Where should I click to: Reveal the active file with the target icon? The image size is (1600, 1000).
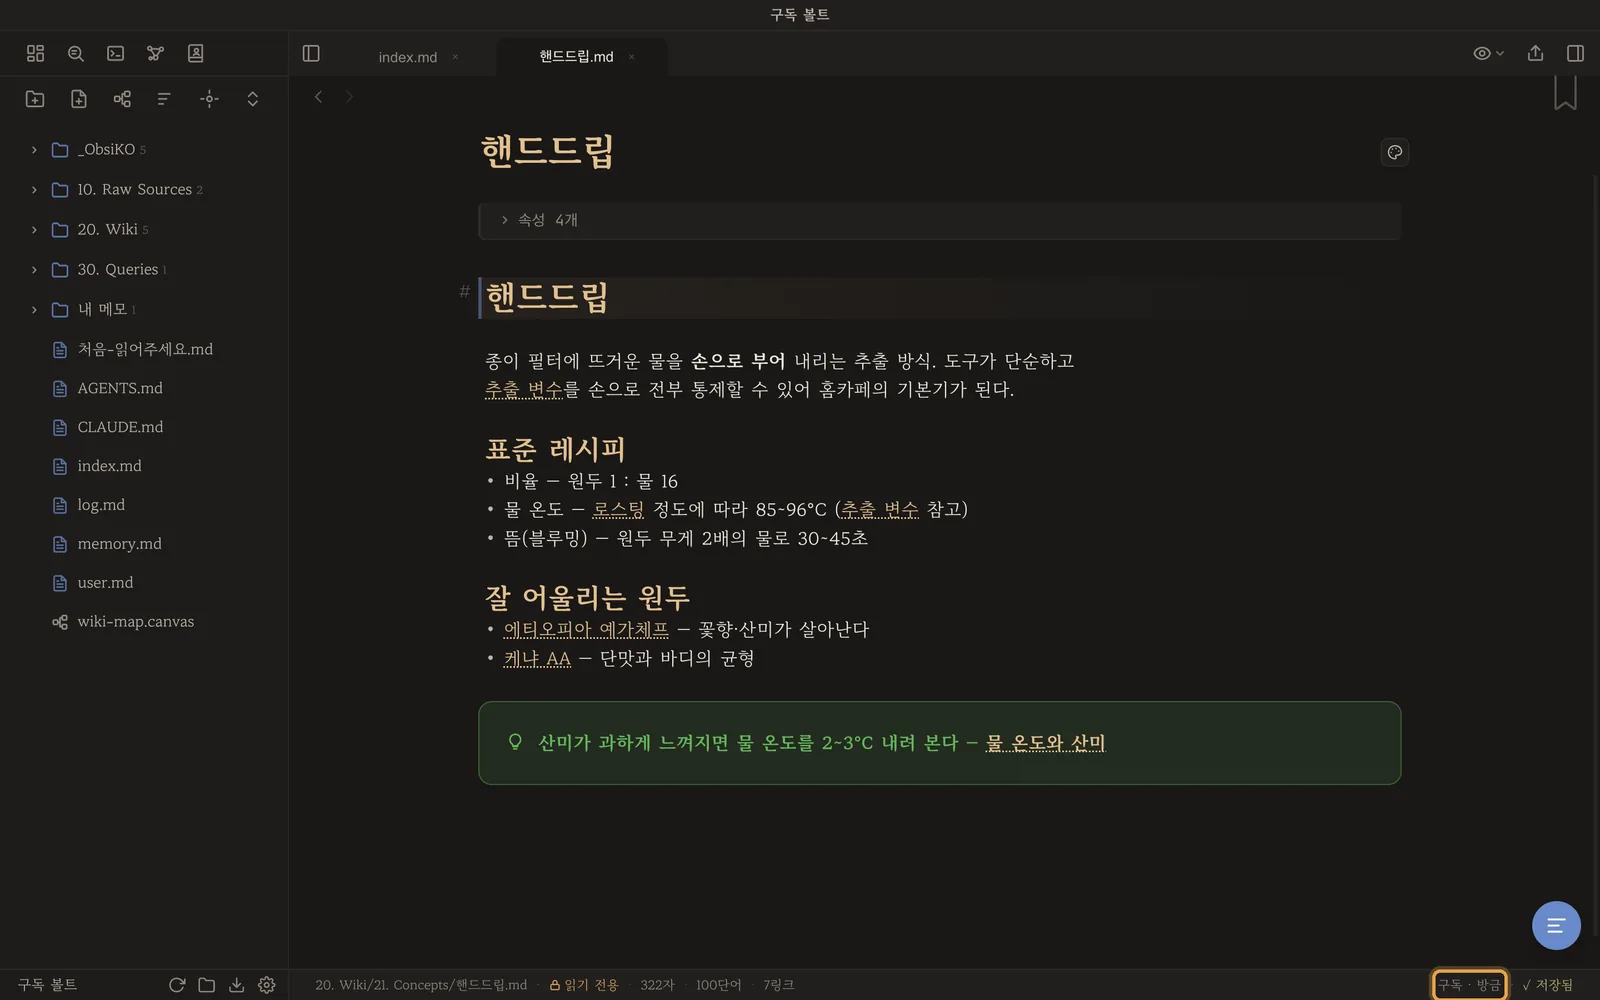click(x=209, y=99)
